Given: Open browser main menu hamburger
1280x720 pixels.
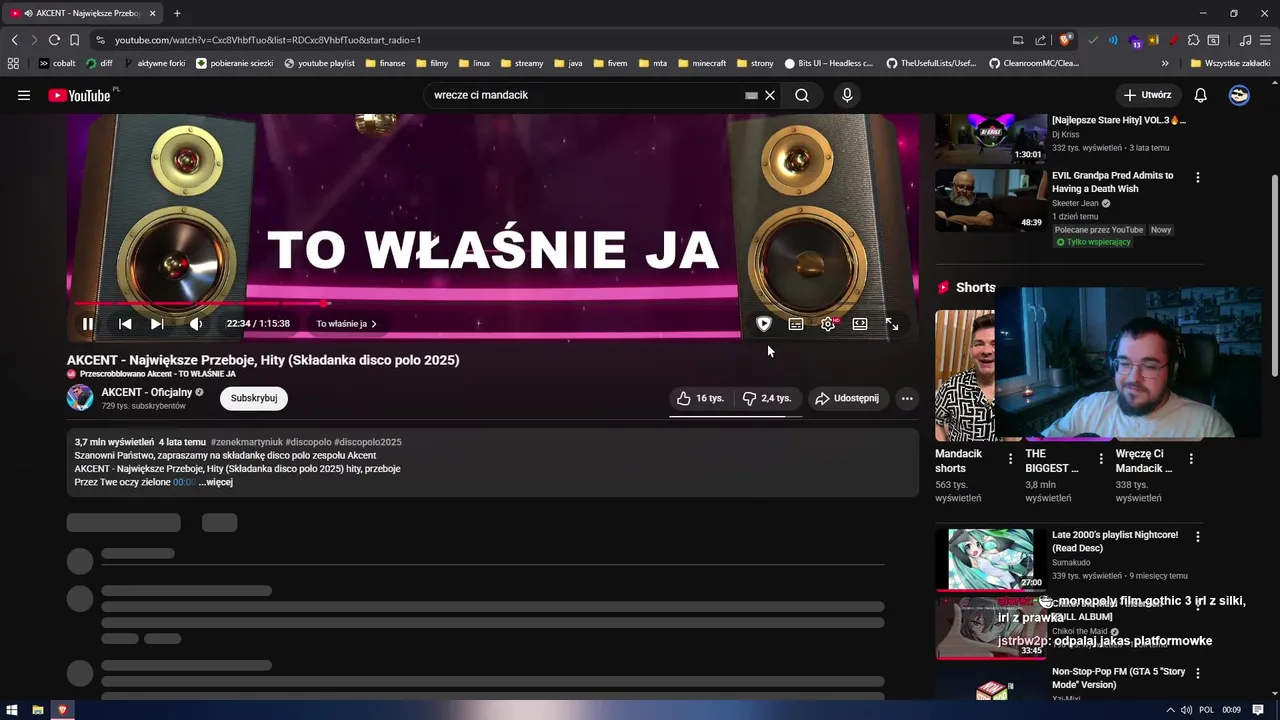Looking at the screenshot, I should pyautogui.click(x=1265, y=40).
